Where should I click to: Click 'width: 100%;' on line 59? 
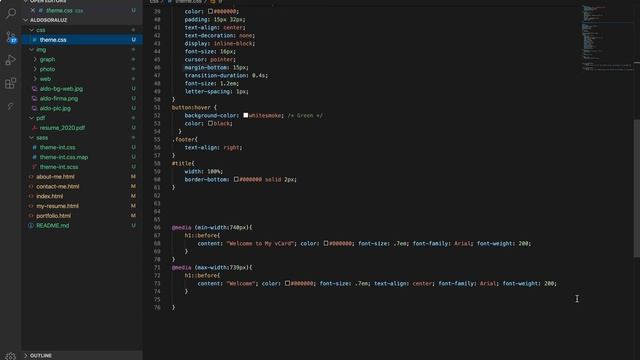(x=203, y=171)
